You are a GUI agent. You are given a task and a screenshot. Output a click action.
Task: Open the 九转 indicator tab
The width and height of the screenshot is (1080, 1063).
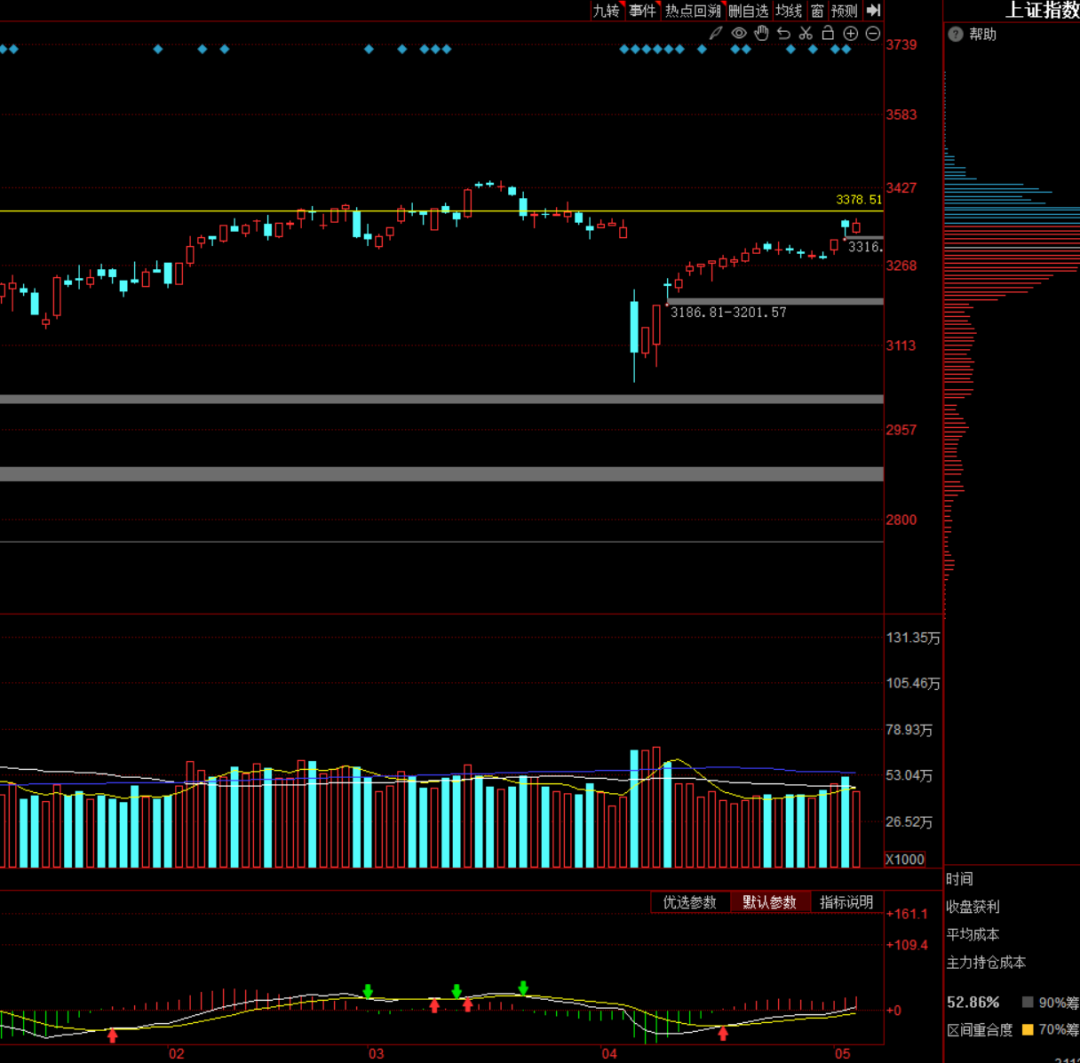pos(606,10)
